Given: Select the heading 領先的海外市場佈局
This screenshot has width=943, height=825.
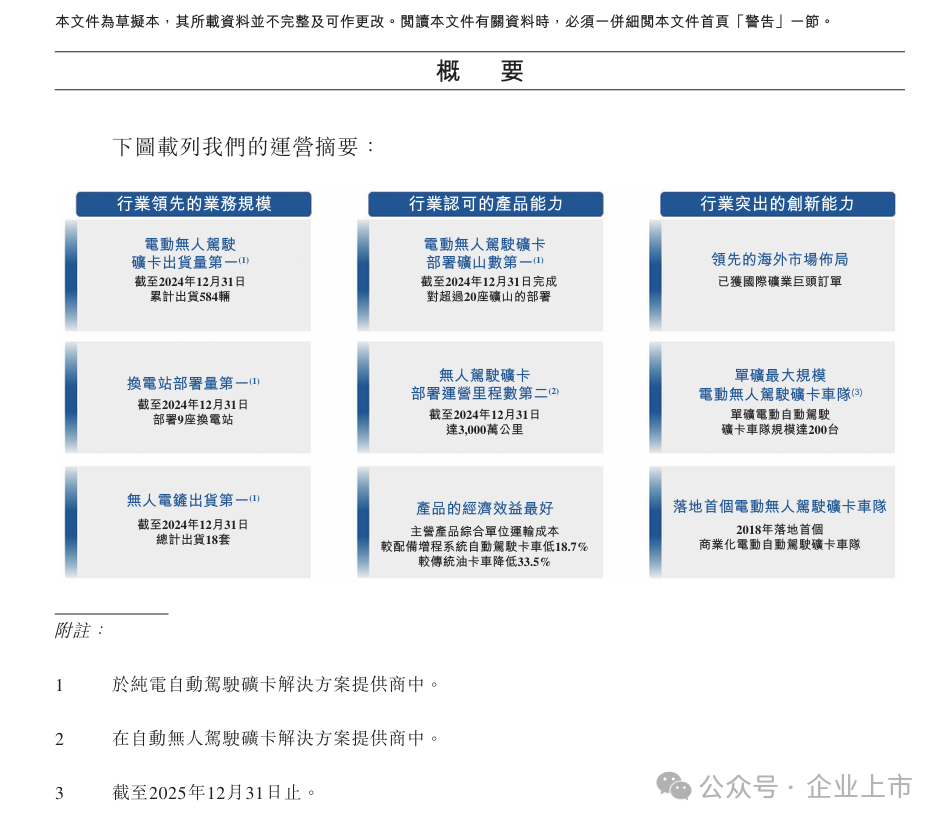Looking at the screenshot, I should [x=779, y=259].
